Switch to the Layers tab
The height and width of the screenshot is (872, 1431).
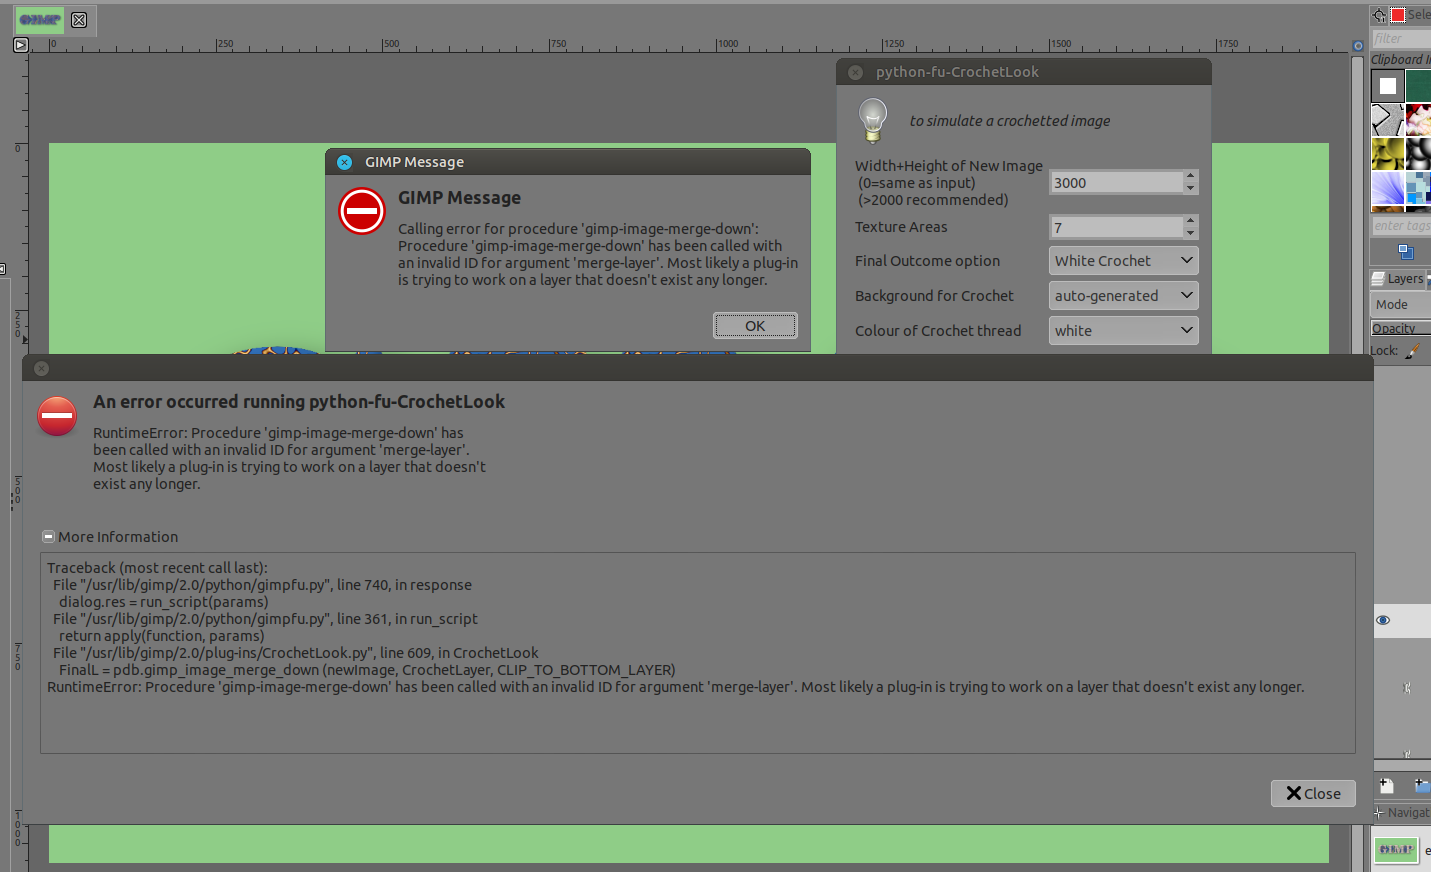click(x=1399, y=279)
